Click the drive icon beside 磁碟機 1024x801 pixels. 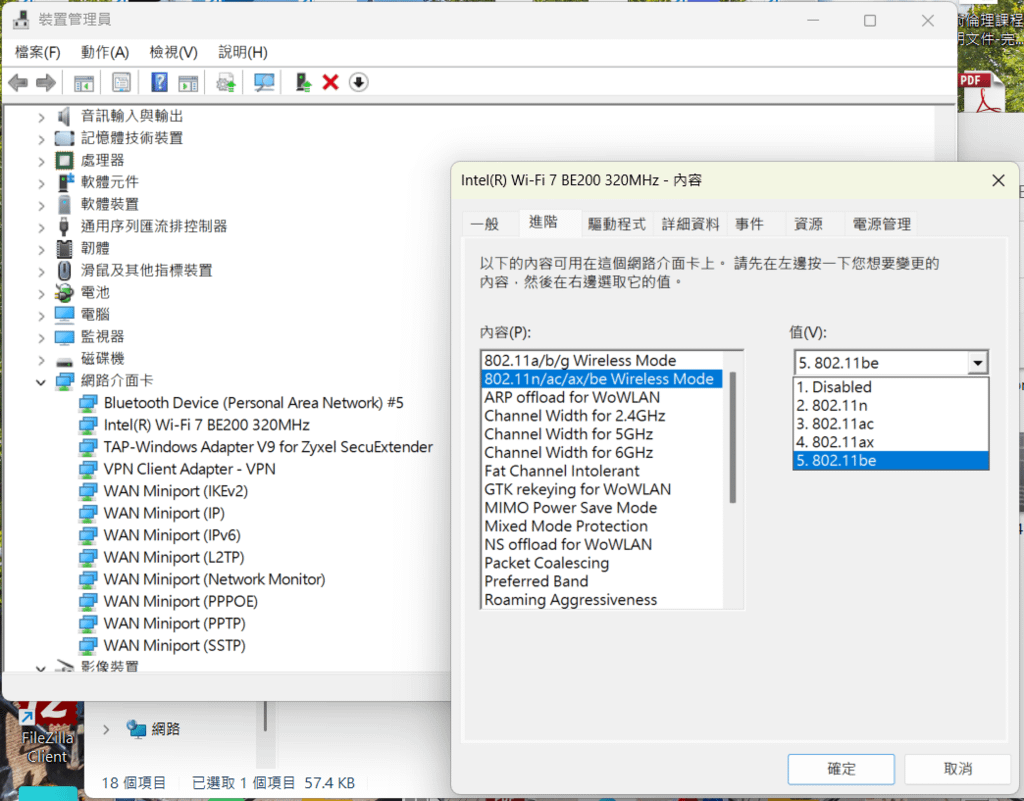point(64,360)
